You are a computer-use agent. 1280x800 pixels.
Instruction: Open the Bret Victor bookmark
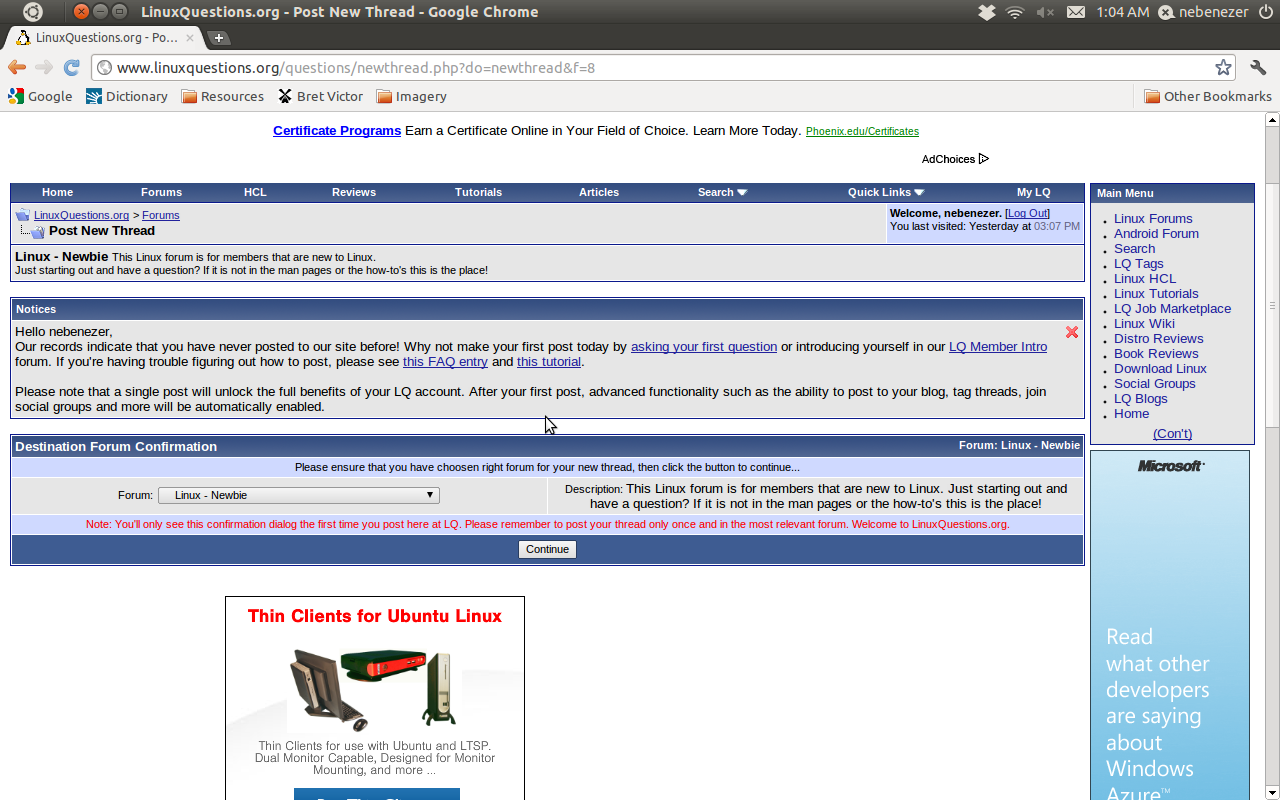click(x=320, y=96)
